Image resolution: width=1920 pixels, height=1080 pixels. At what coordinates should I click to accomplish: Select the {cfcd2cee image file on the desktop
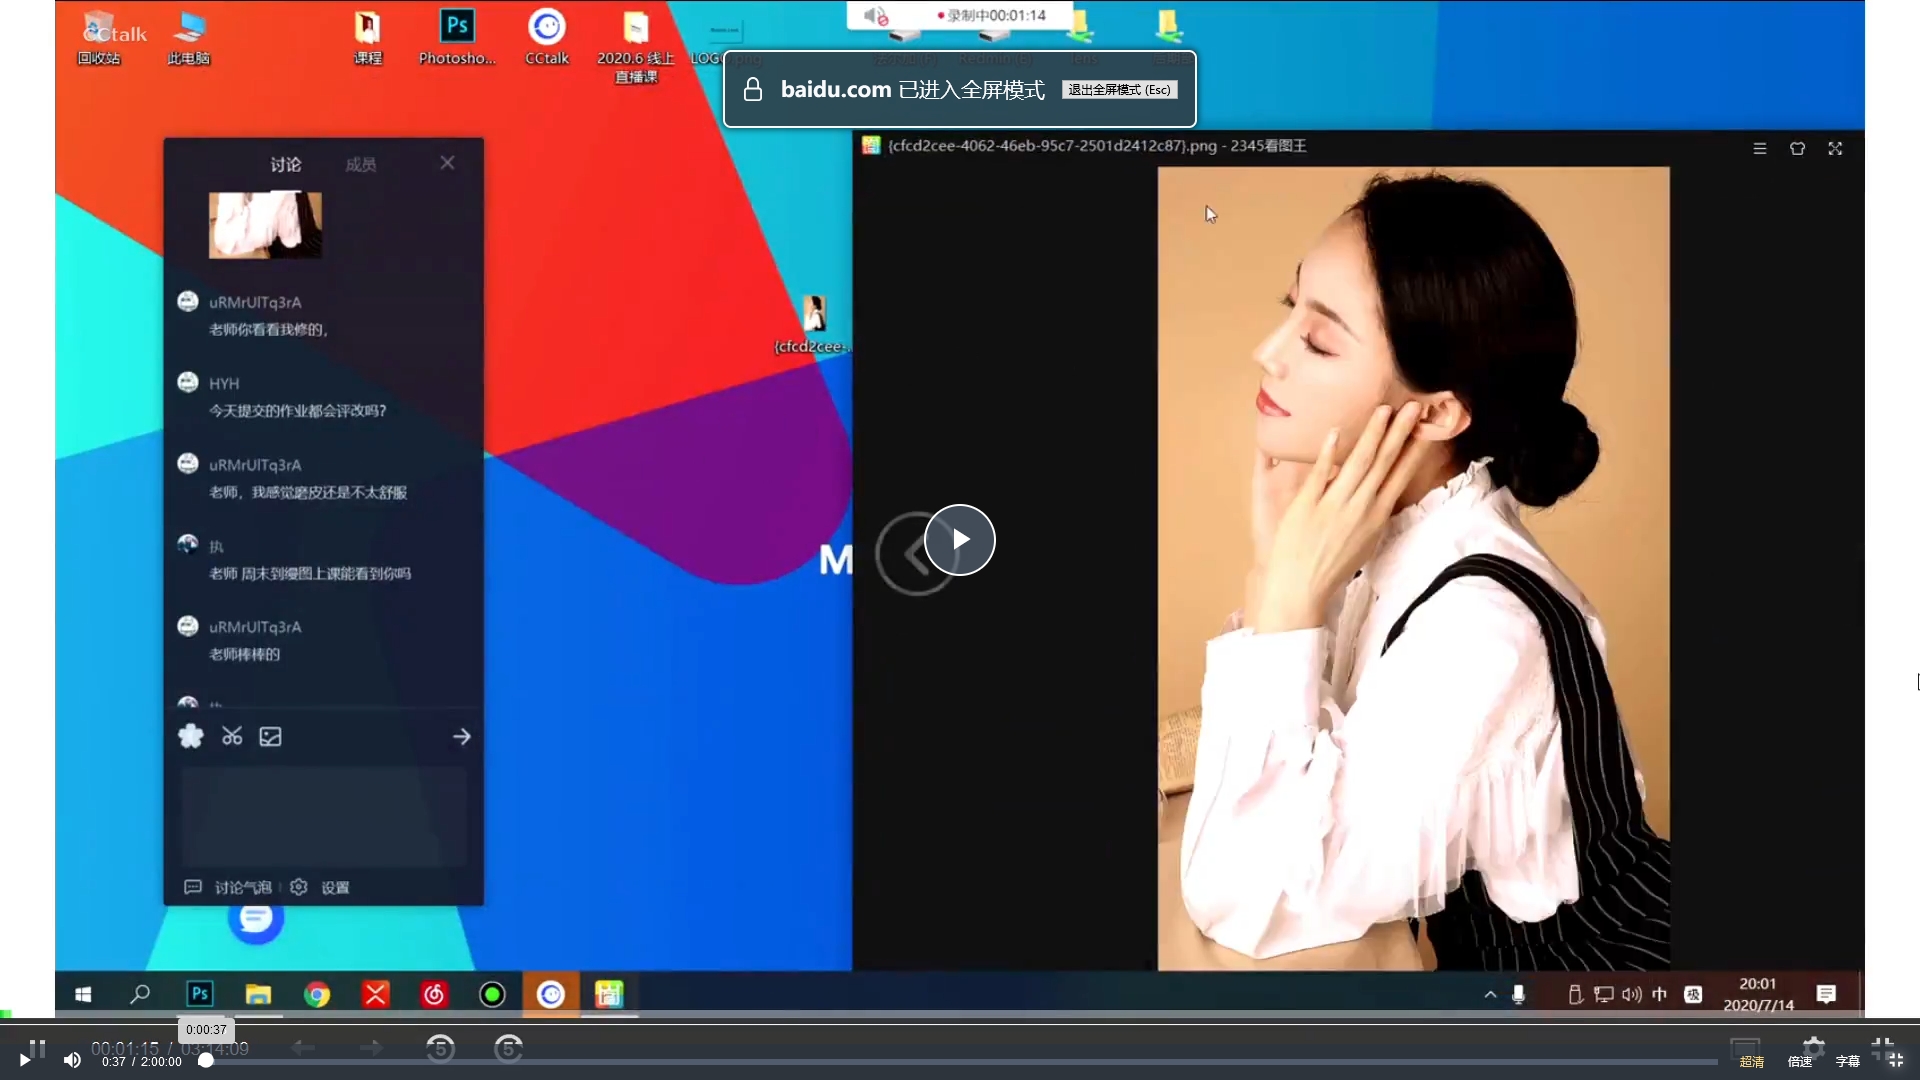pyautogui.click(x=813, y=325)
